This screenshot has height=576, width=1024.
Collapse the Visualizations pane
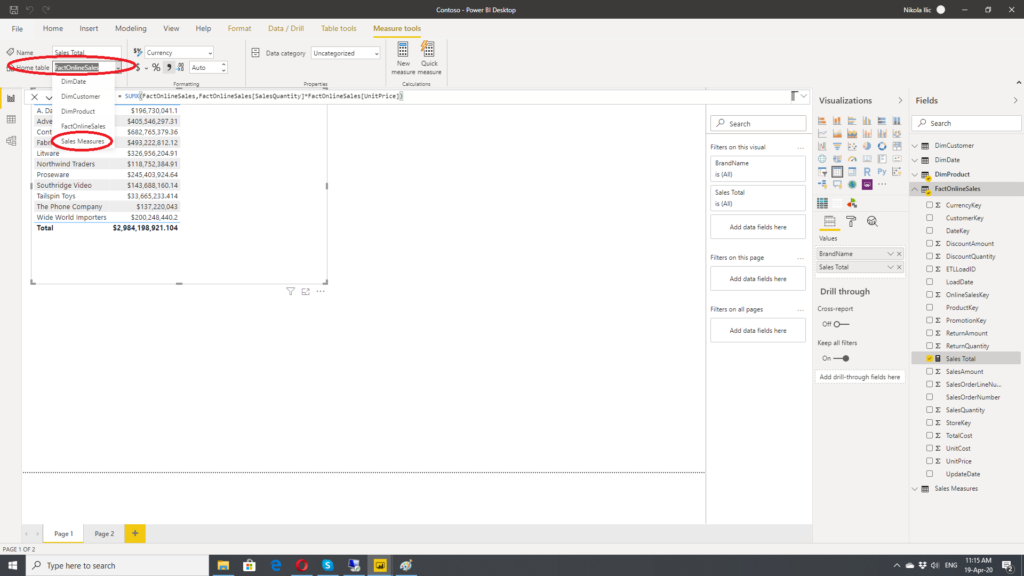[x=900, y=101]
